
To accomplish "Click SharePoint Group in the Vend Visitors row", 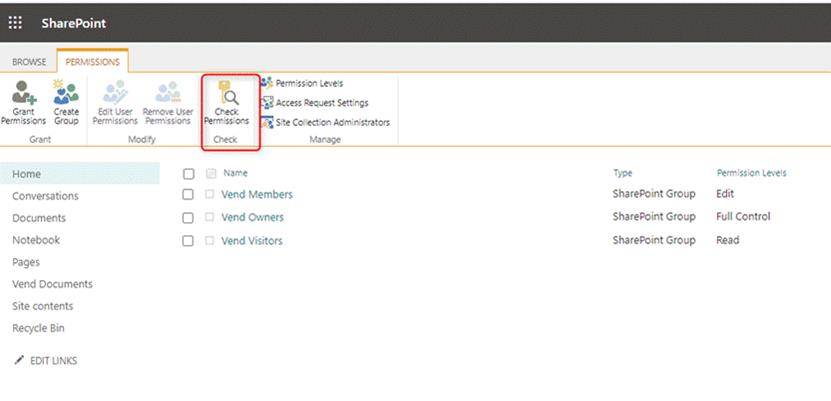I will [x=654, y=240].
